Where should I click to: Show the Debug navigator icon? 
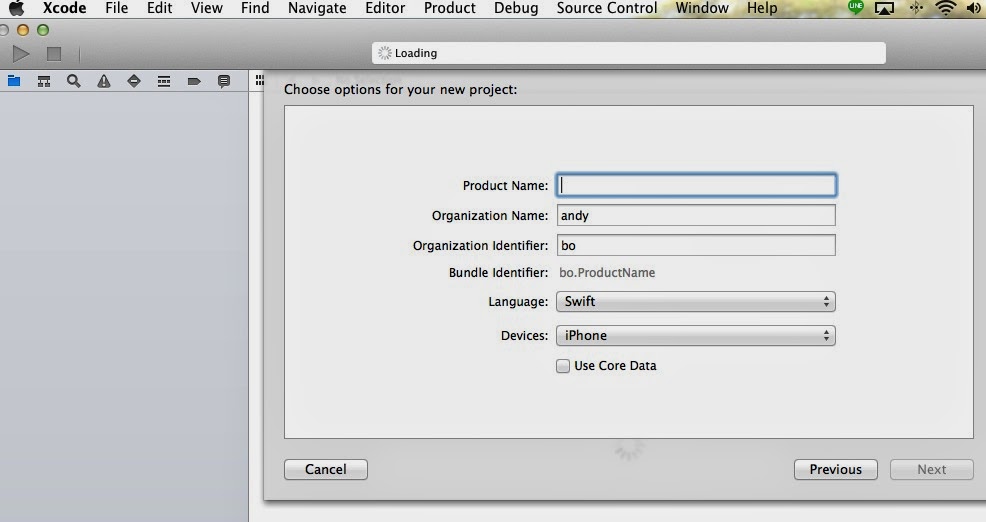pyautogui.click(x=164, y=82)
